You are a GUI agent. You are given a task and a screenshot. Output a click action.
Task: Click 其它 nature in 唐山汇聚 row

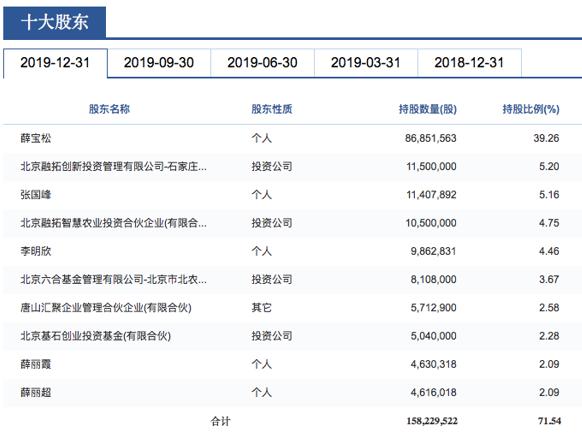pyautogui.click(x=261, y=308)
